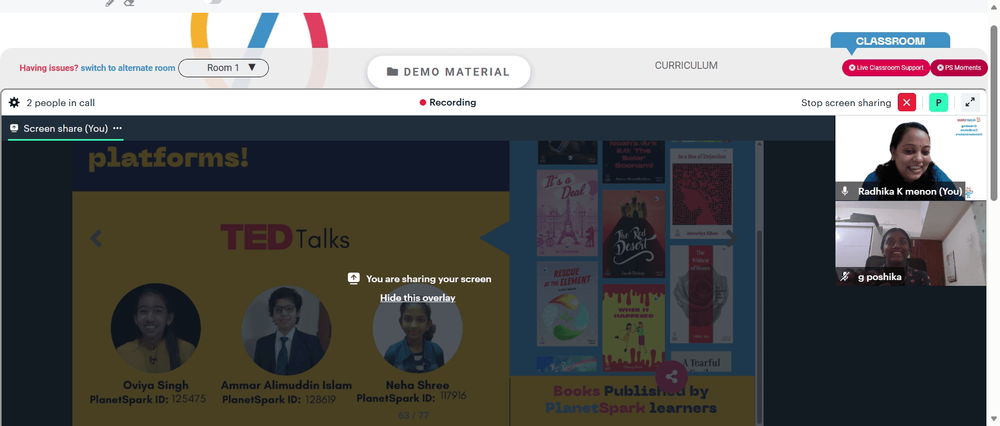
Task: Click the page scrollbar's down arrow
Action: [x=994, y=419]
